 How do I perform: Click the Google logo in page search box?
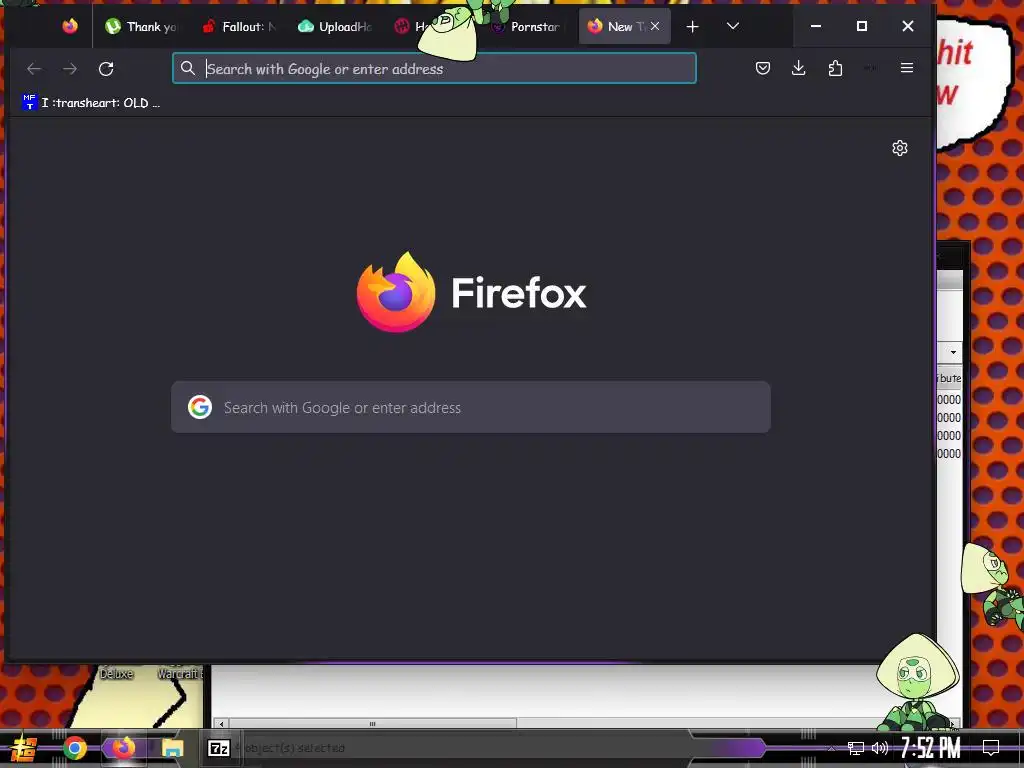pyautogui.click(x=200, y=407)
